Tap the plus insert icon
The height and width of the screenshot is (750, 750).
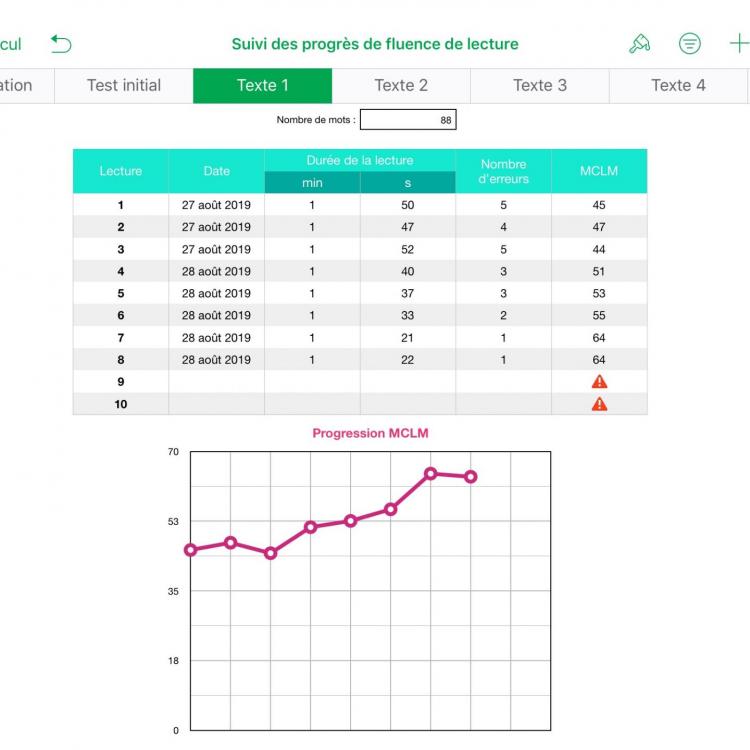(739, 44)
